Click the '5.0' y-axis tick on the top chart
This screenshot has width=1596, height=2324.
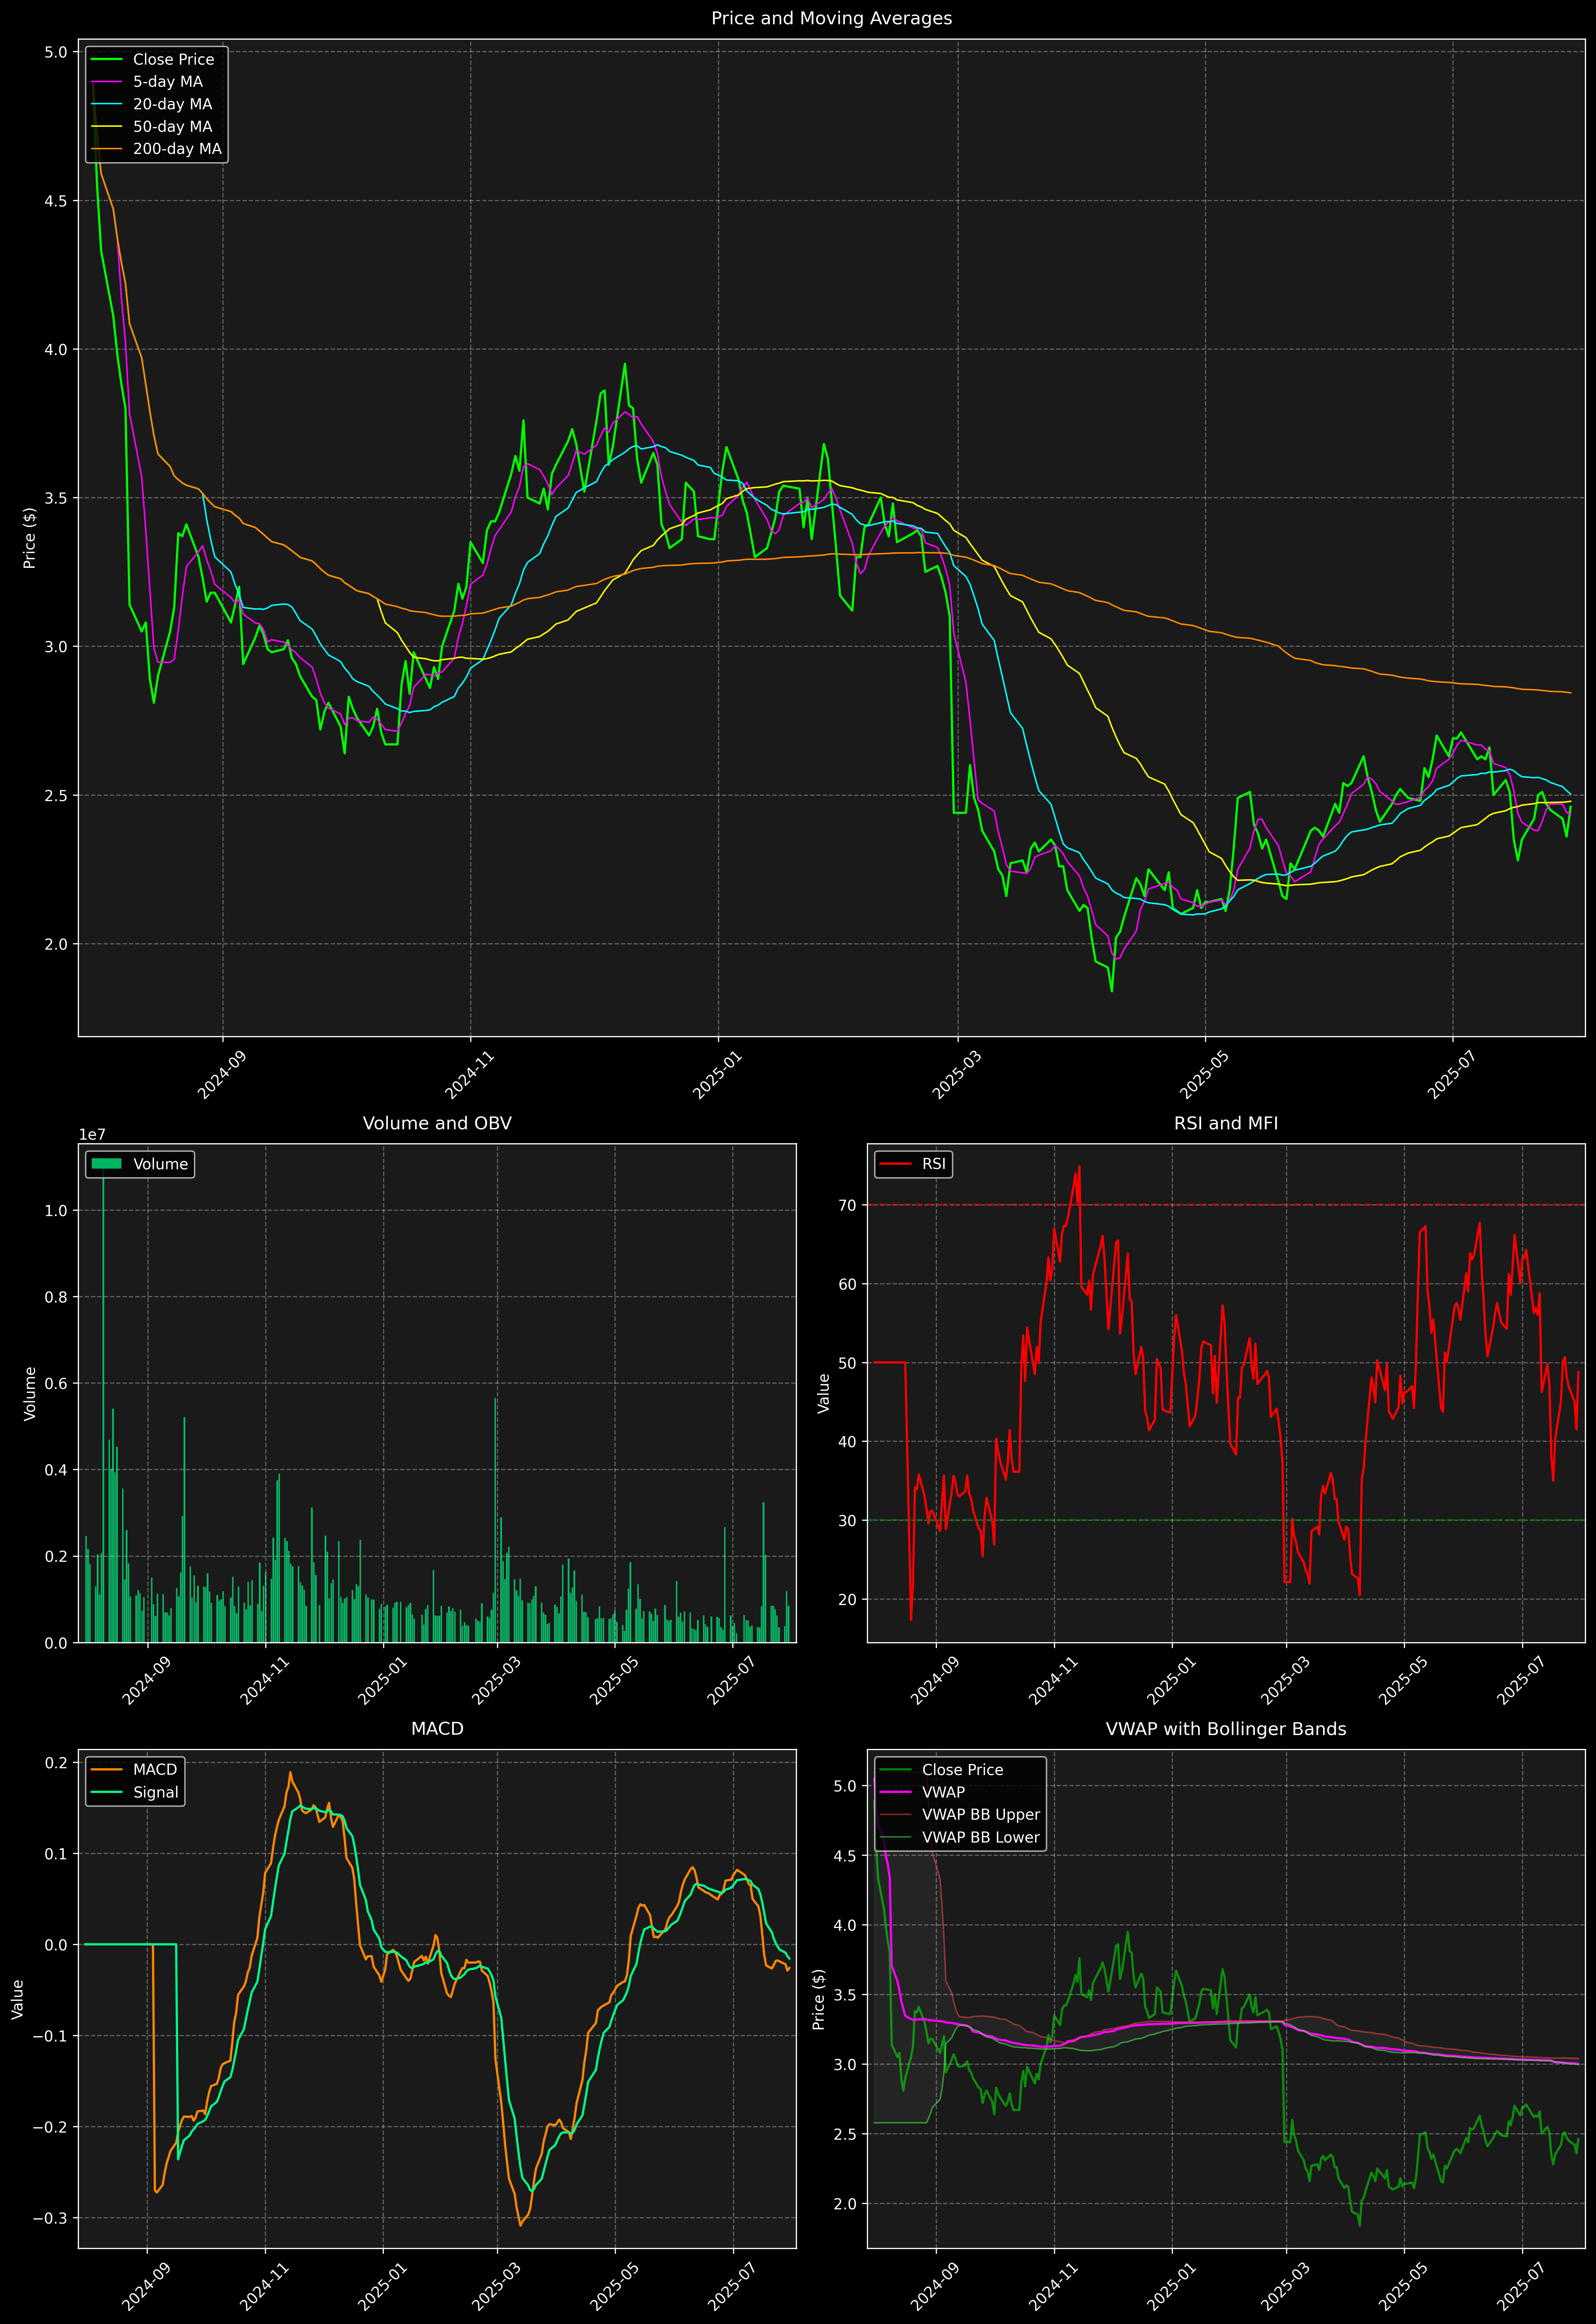pos(56,52)
